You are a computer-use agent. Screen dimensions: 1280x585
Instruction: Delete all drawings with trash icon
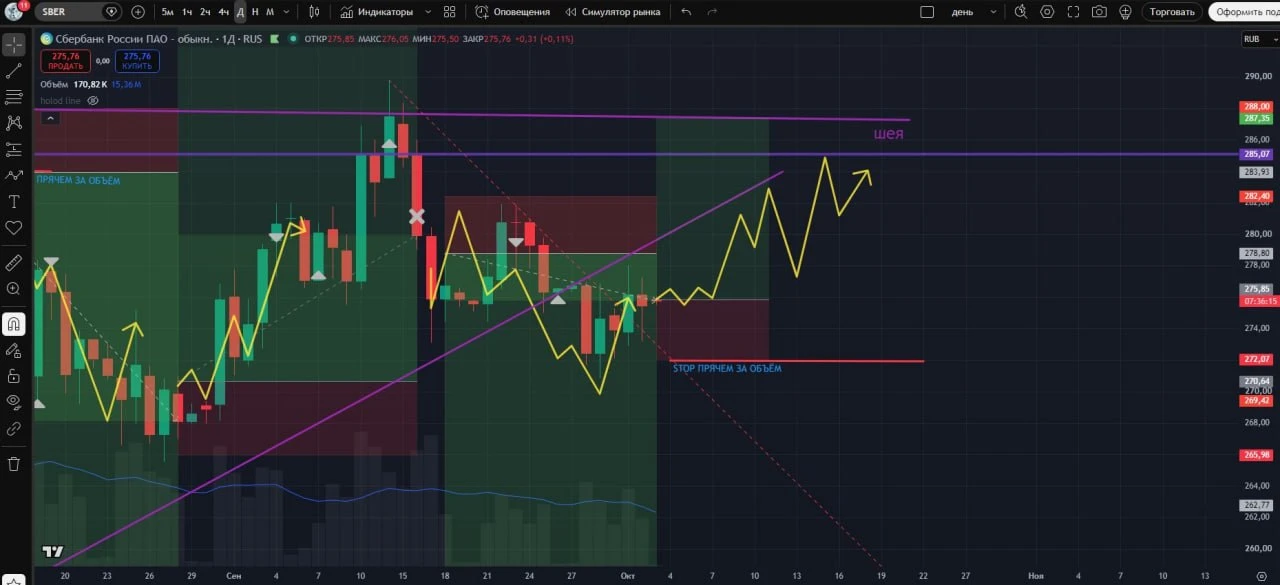[x=14, y=464]
